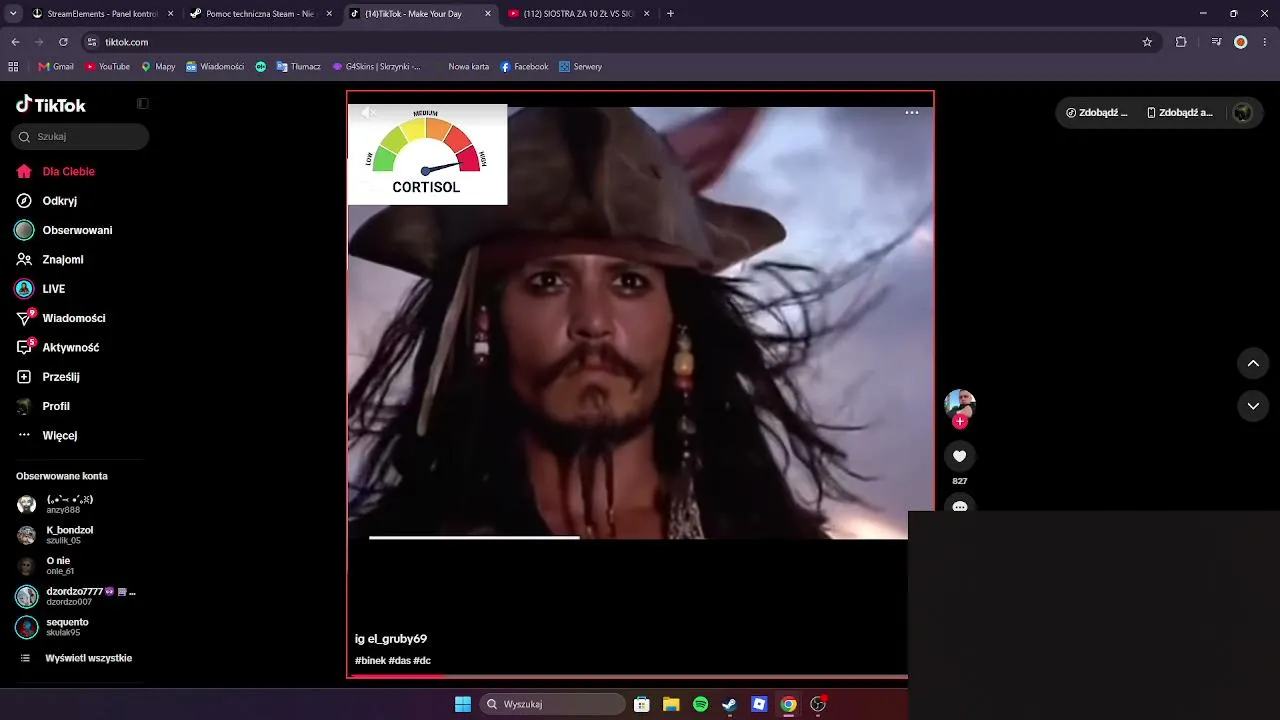Open the Tłumacz bookmark

tap(298, 67)
